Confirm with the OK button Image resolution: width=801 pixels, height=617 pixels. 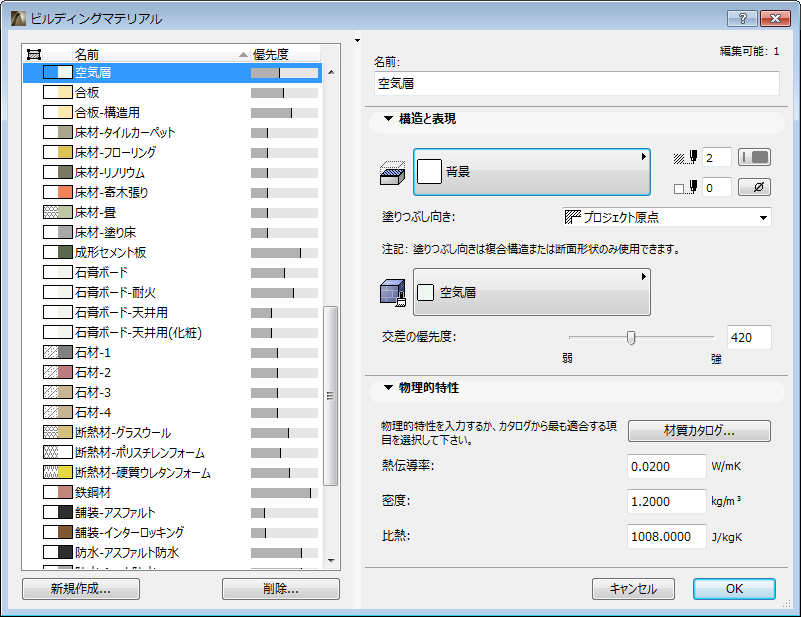coord(734,589)
